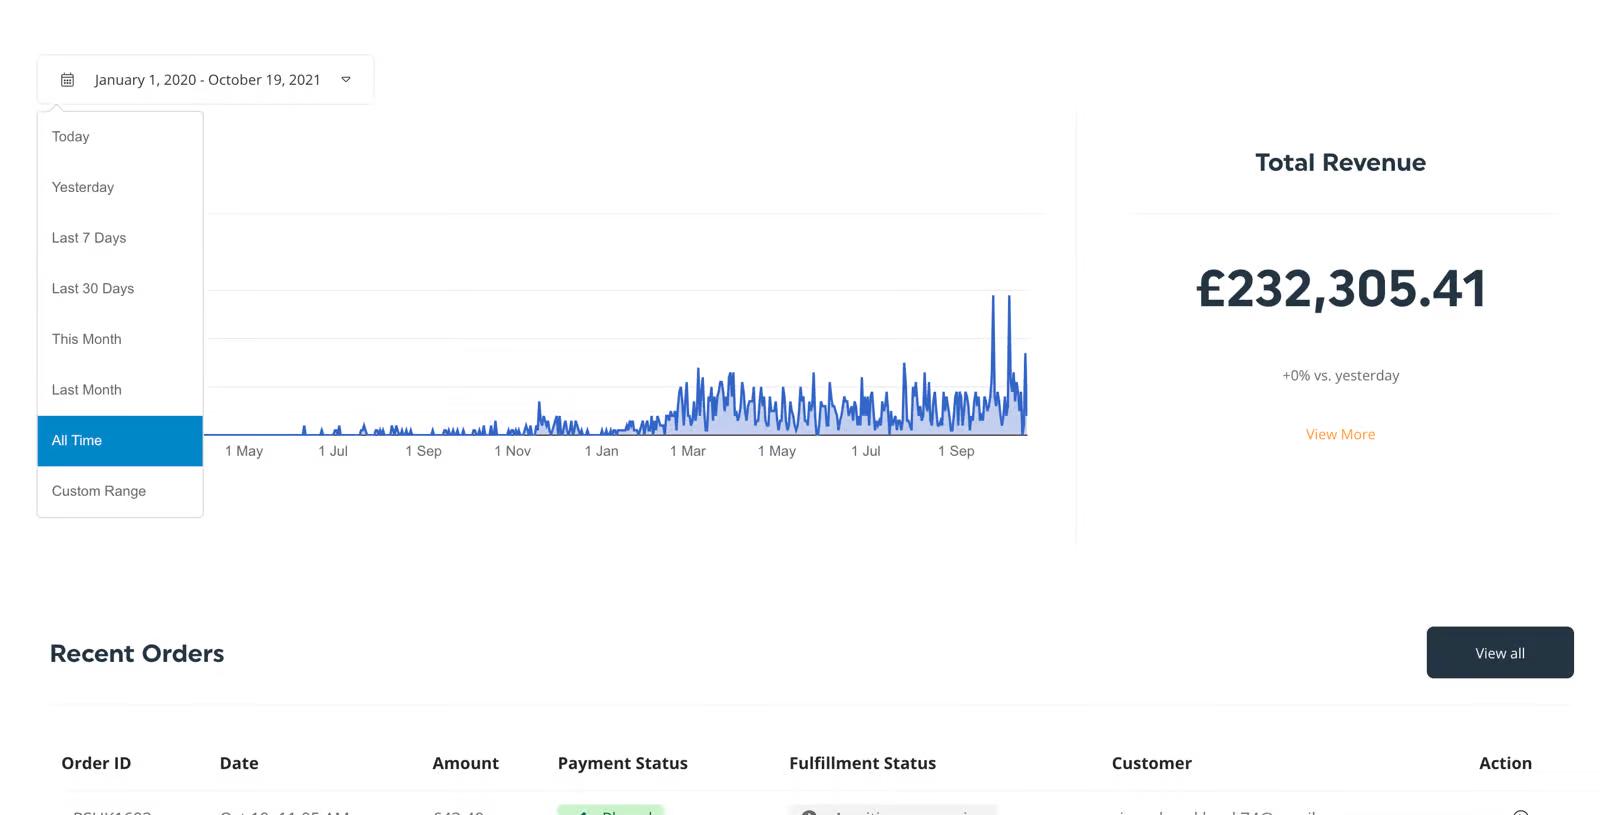Click the calendar icon in date picker
The image size is (1600, 815).
67,80
